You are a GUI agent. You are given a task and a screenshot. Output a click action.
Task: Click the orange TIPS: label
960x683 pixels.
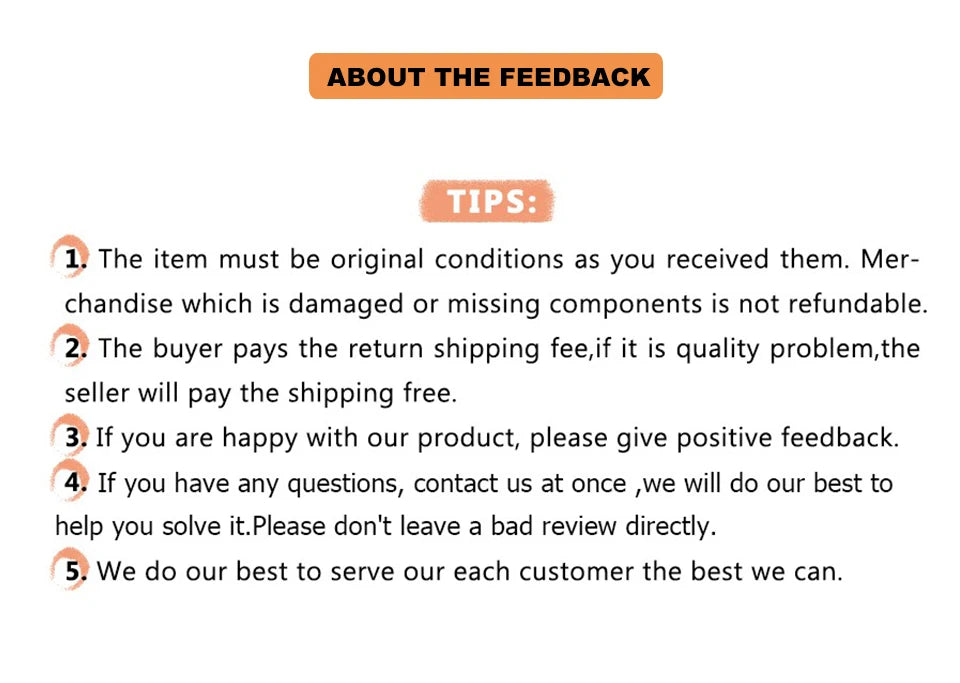pyautogui.click(x=488, y=201)
